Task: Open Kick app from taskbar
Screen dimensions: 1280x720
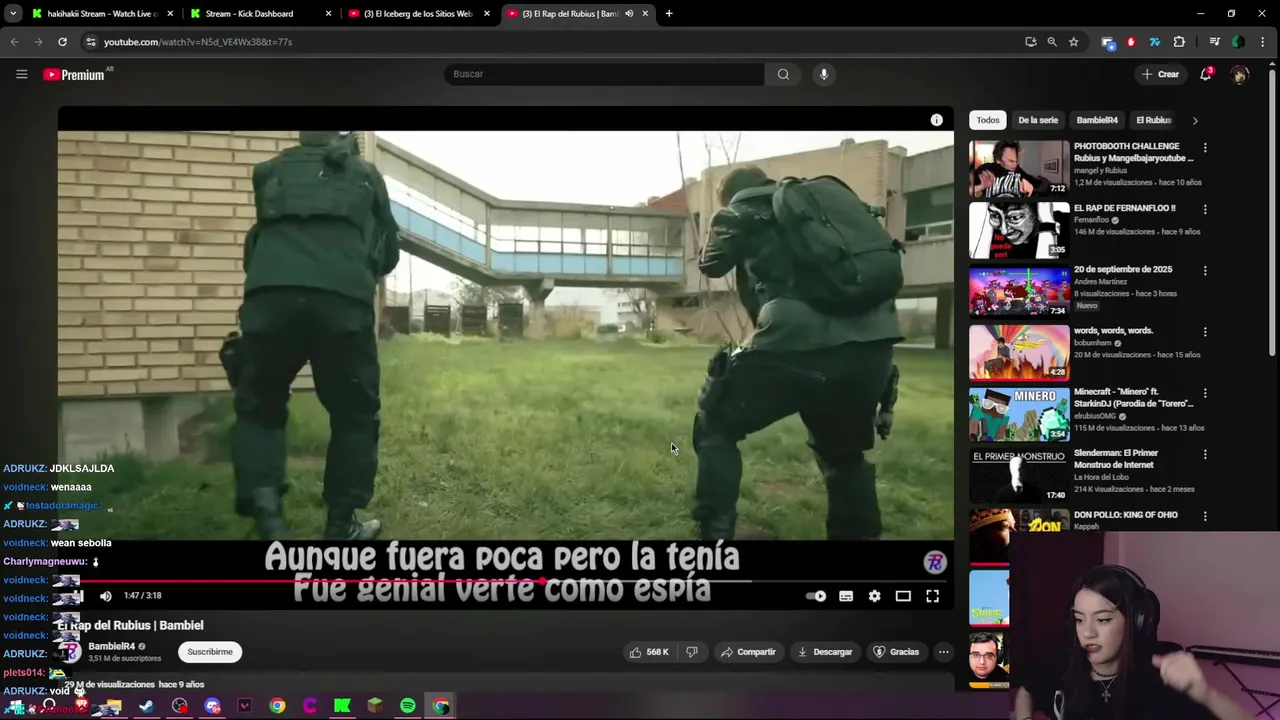Action: [x=342, y=706]
